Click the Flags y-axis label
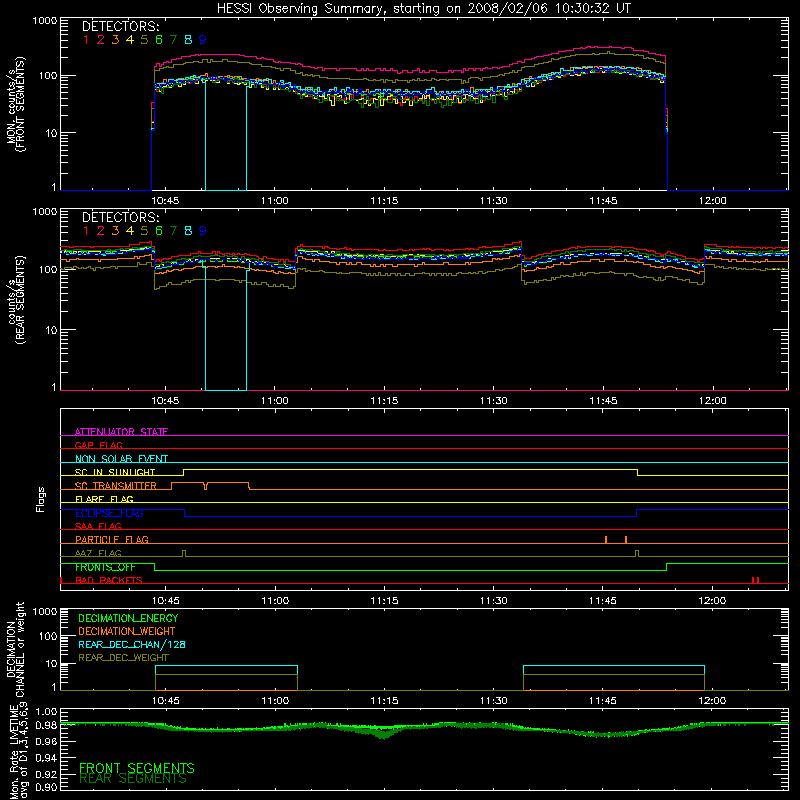800x800 pixels. (x=41, y=499)
